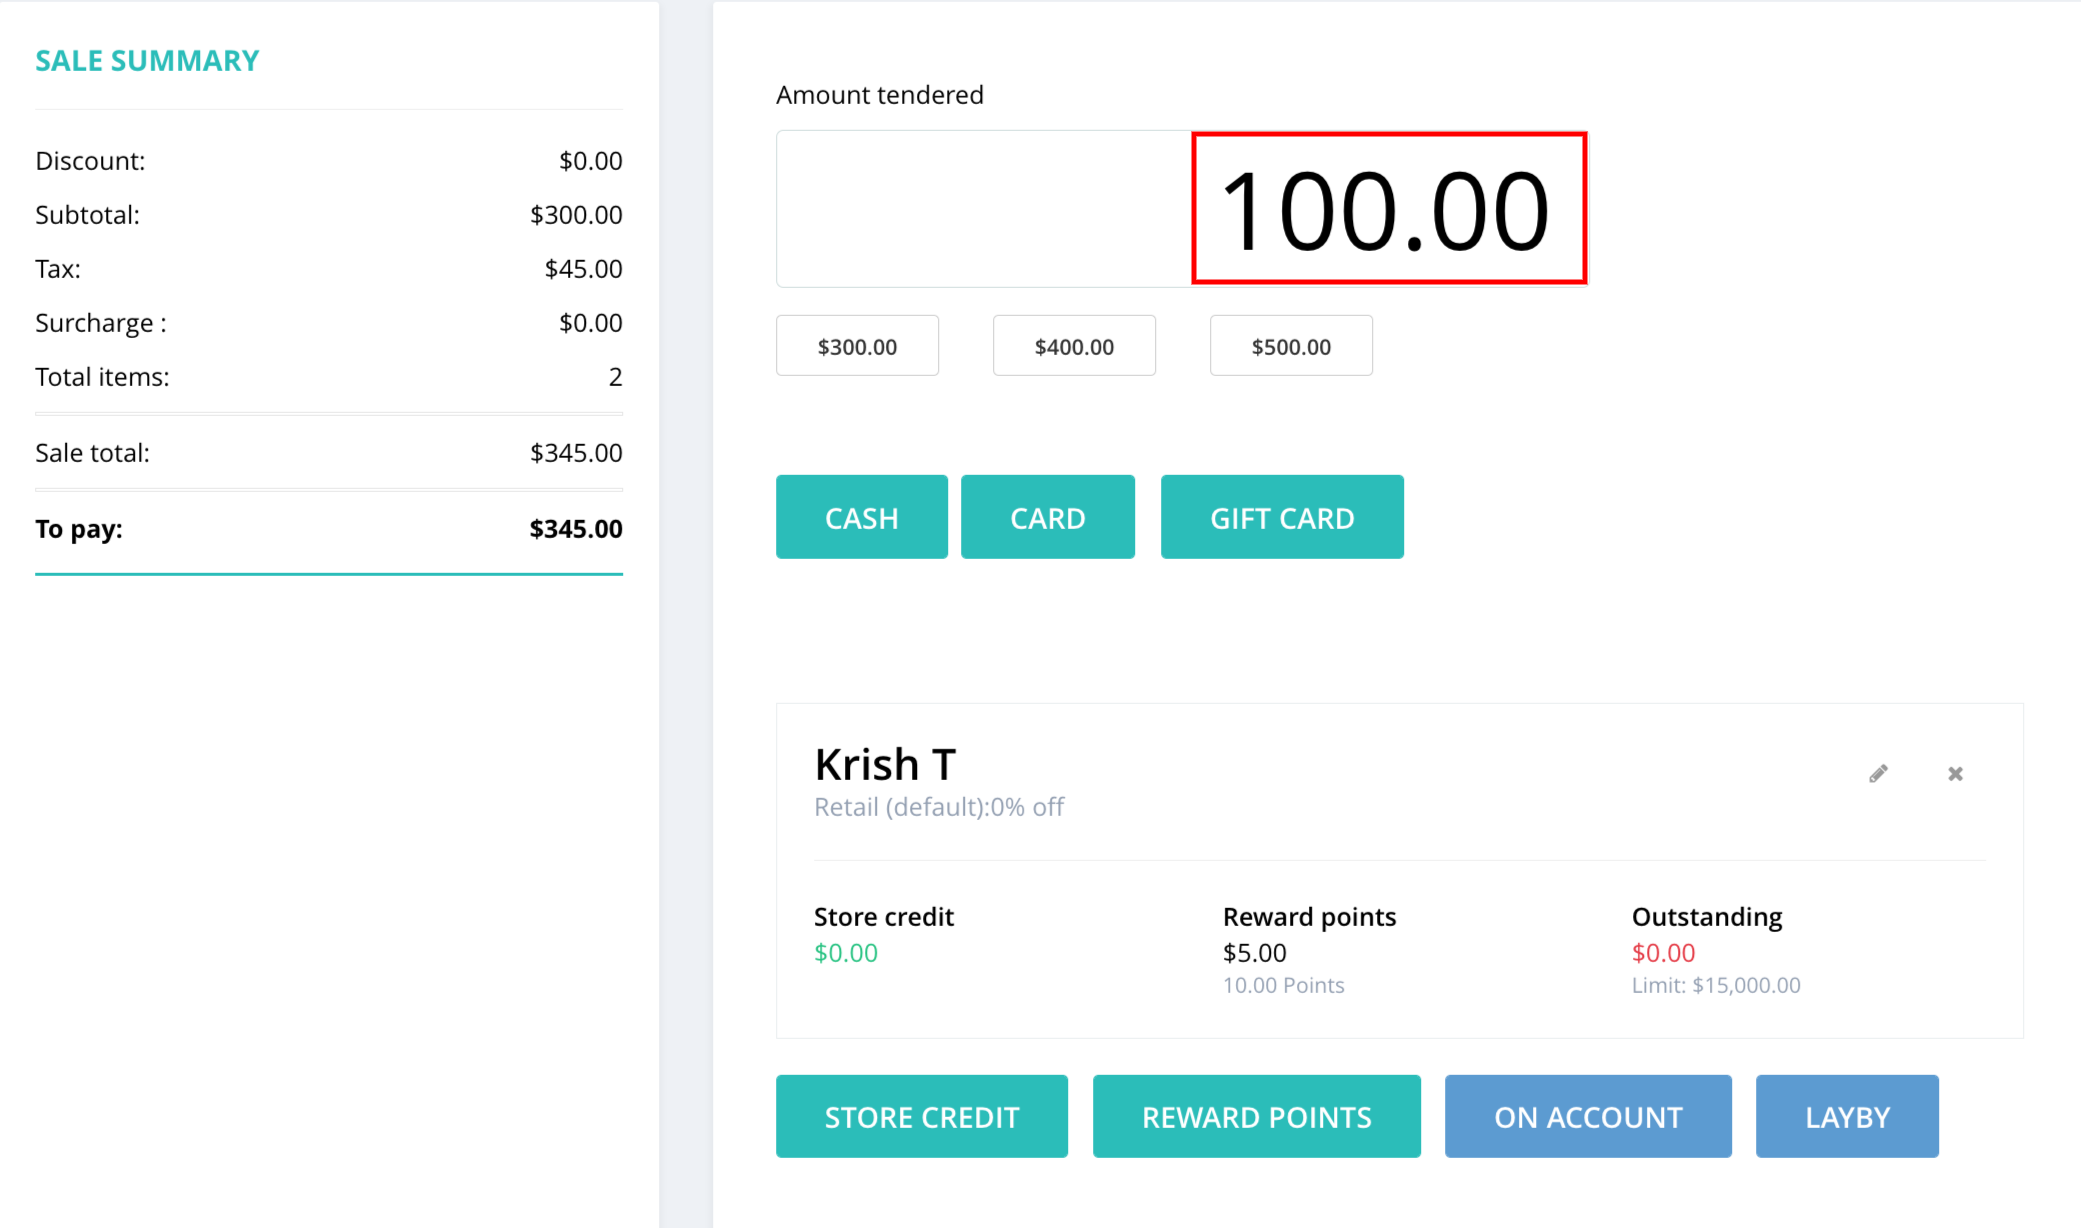
Task: Set tendered amount to $300.00 preset
Action: coord(857,346)
